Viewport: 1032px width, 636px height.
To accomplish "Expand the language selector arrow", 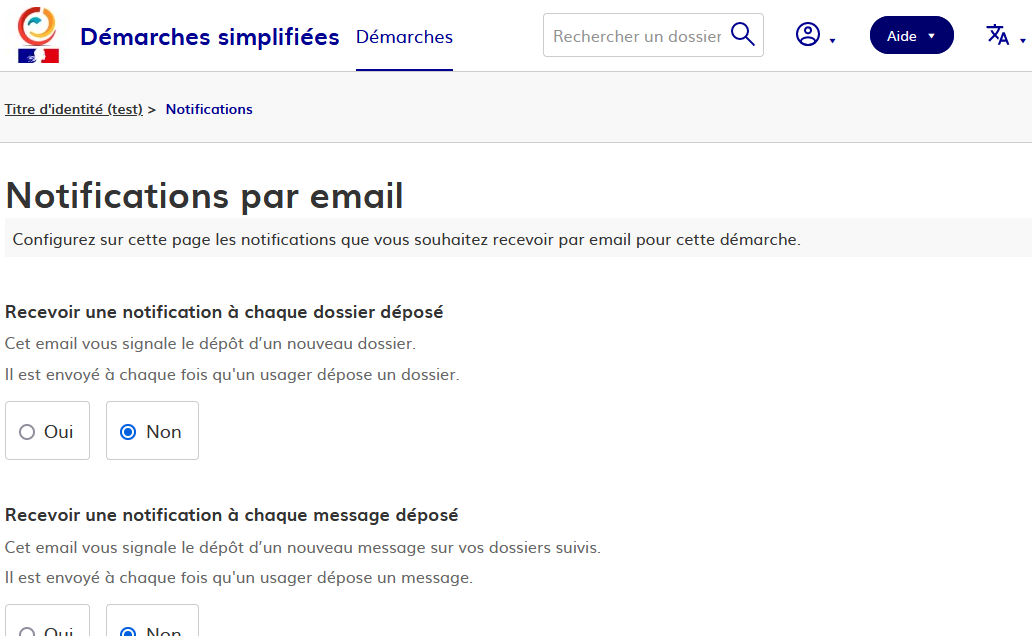I will [x=1023, y=41].
